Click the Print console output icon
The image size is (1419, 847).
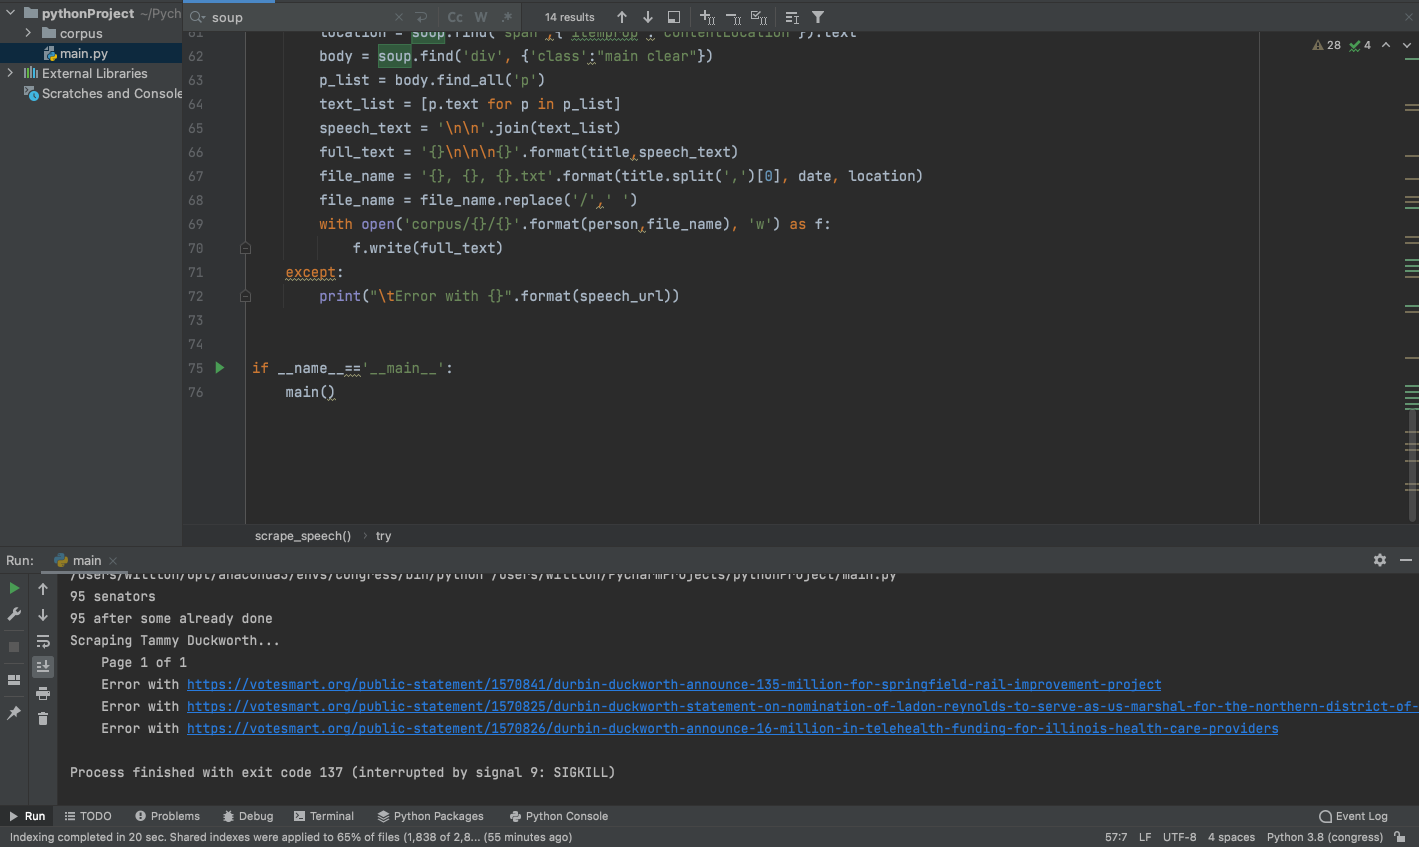pos(43,693)
